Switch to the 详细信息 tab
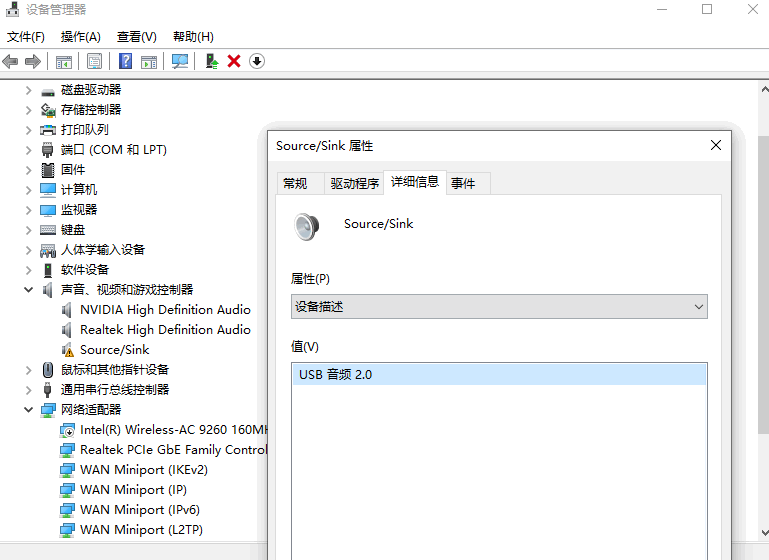This screenshot has width=769, height=560. pos(415,182)
